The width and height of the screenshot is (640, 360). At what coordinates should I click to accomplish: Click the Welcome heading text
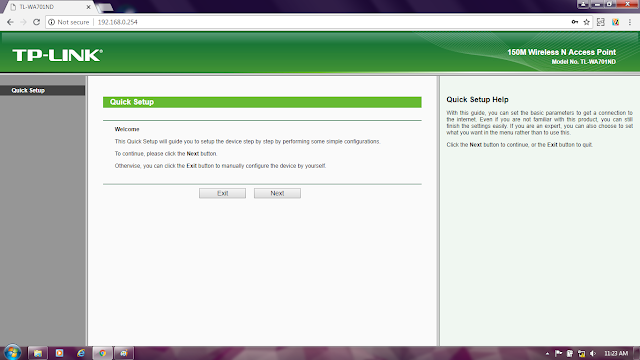pos(127,129)
